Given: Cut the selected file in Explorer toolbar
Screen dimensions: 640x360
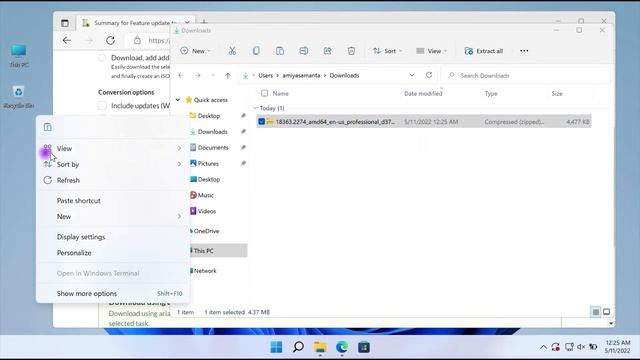Looking at the screenshot, I should [x=232, y=51].
